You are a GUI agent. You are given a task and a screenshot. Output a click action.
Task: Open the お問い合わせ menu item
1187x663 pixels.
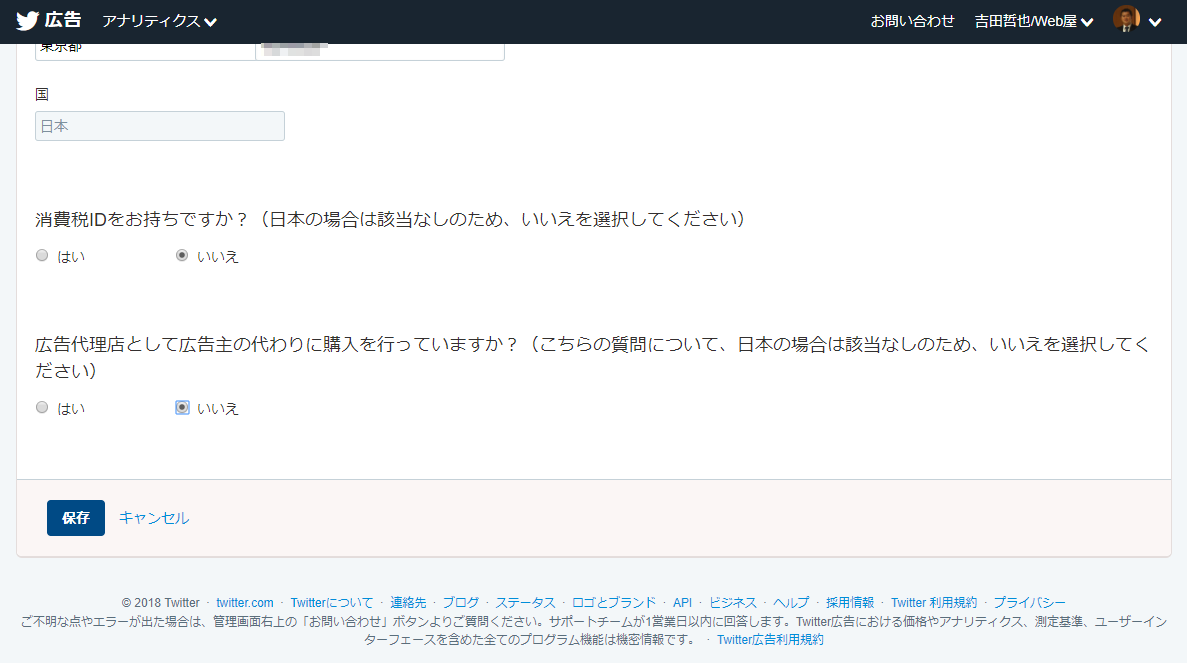tap(912, 21)
